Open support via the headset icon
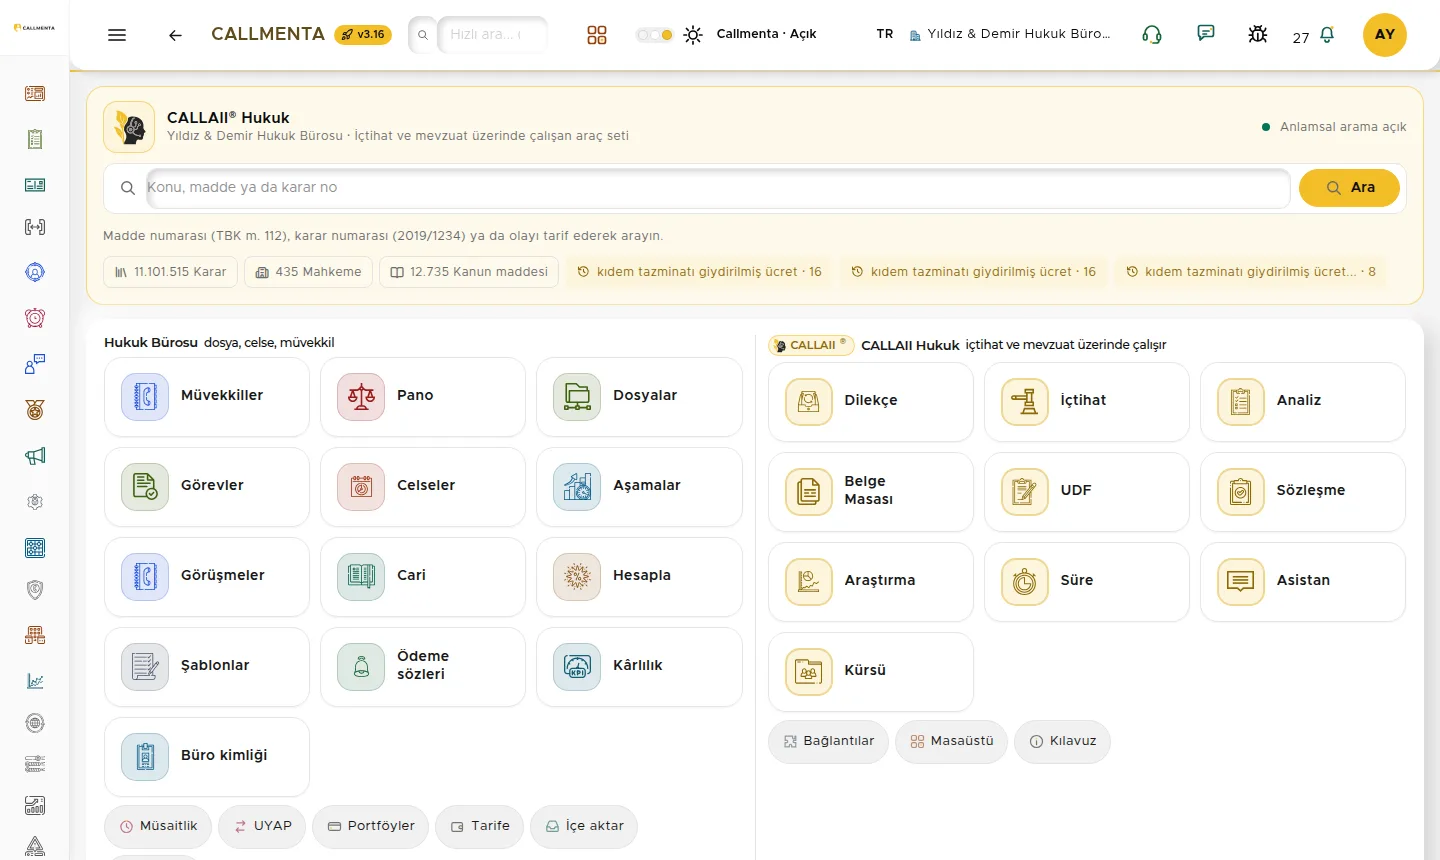Image resolution: width=1440 pixels, height=860 pixels. point(1152,35)
